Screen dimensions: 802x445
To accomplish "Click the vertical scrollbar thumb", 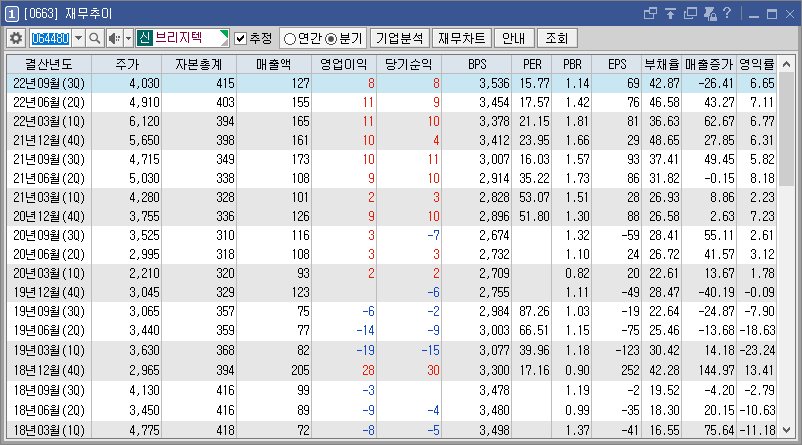I will point(786,130).
